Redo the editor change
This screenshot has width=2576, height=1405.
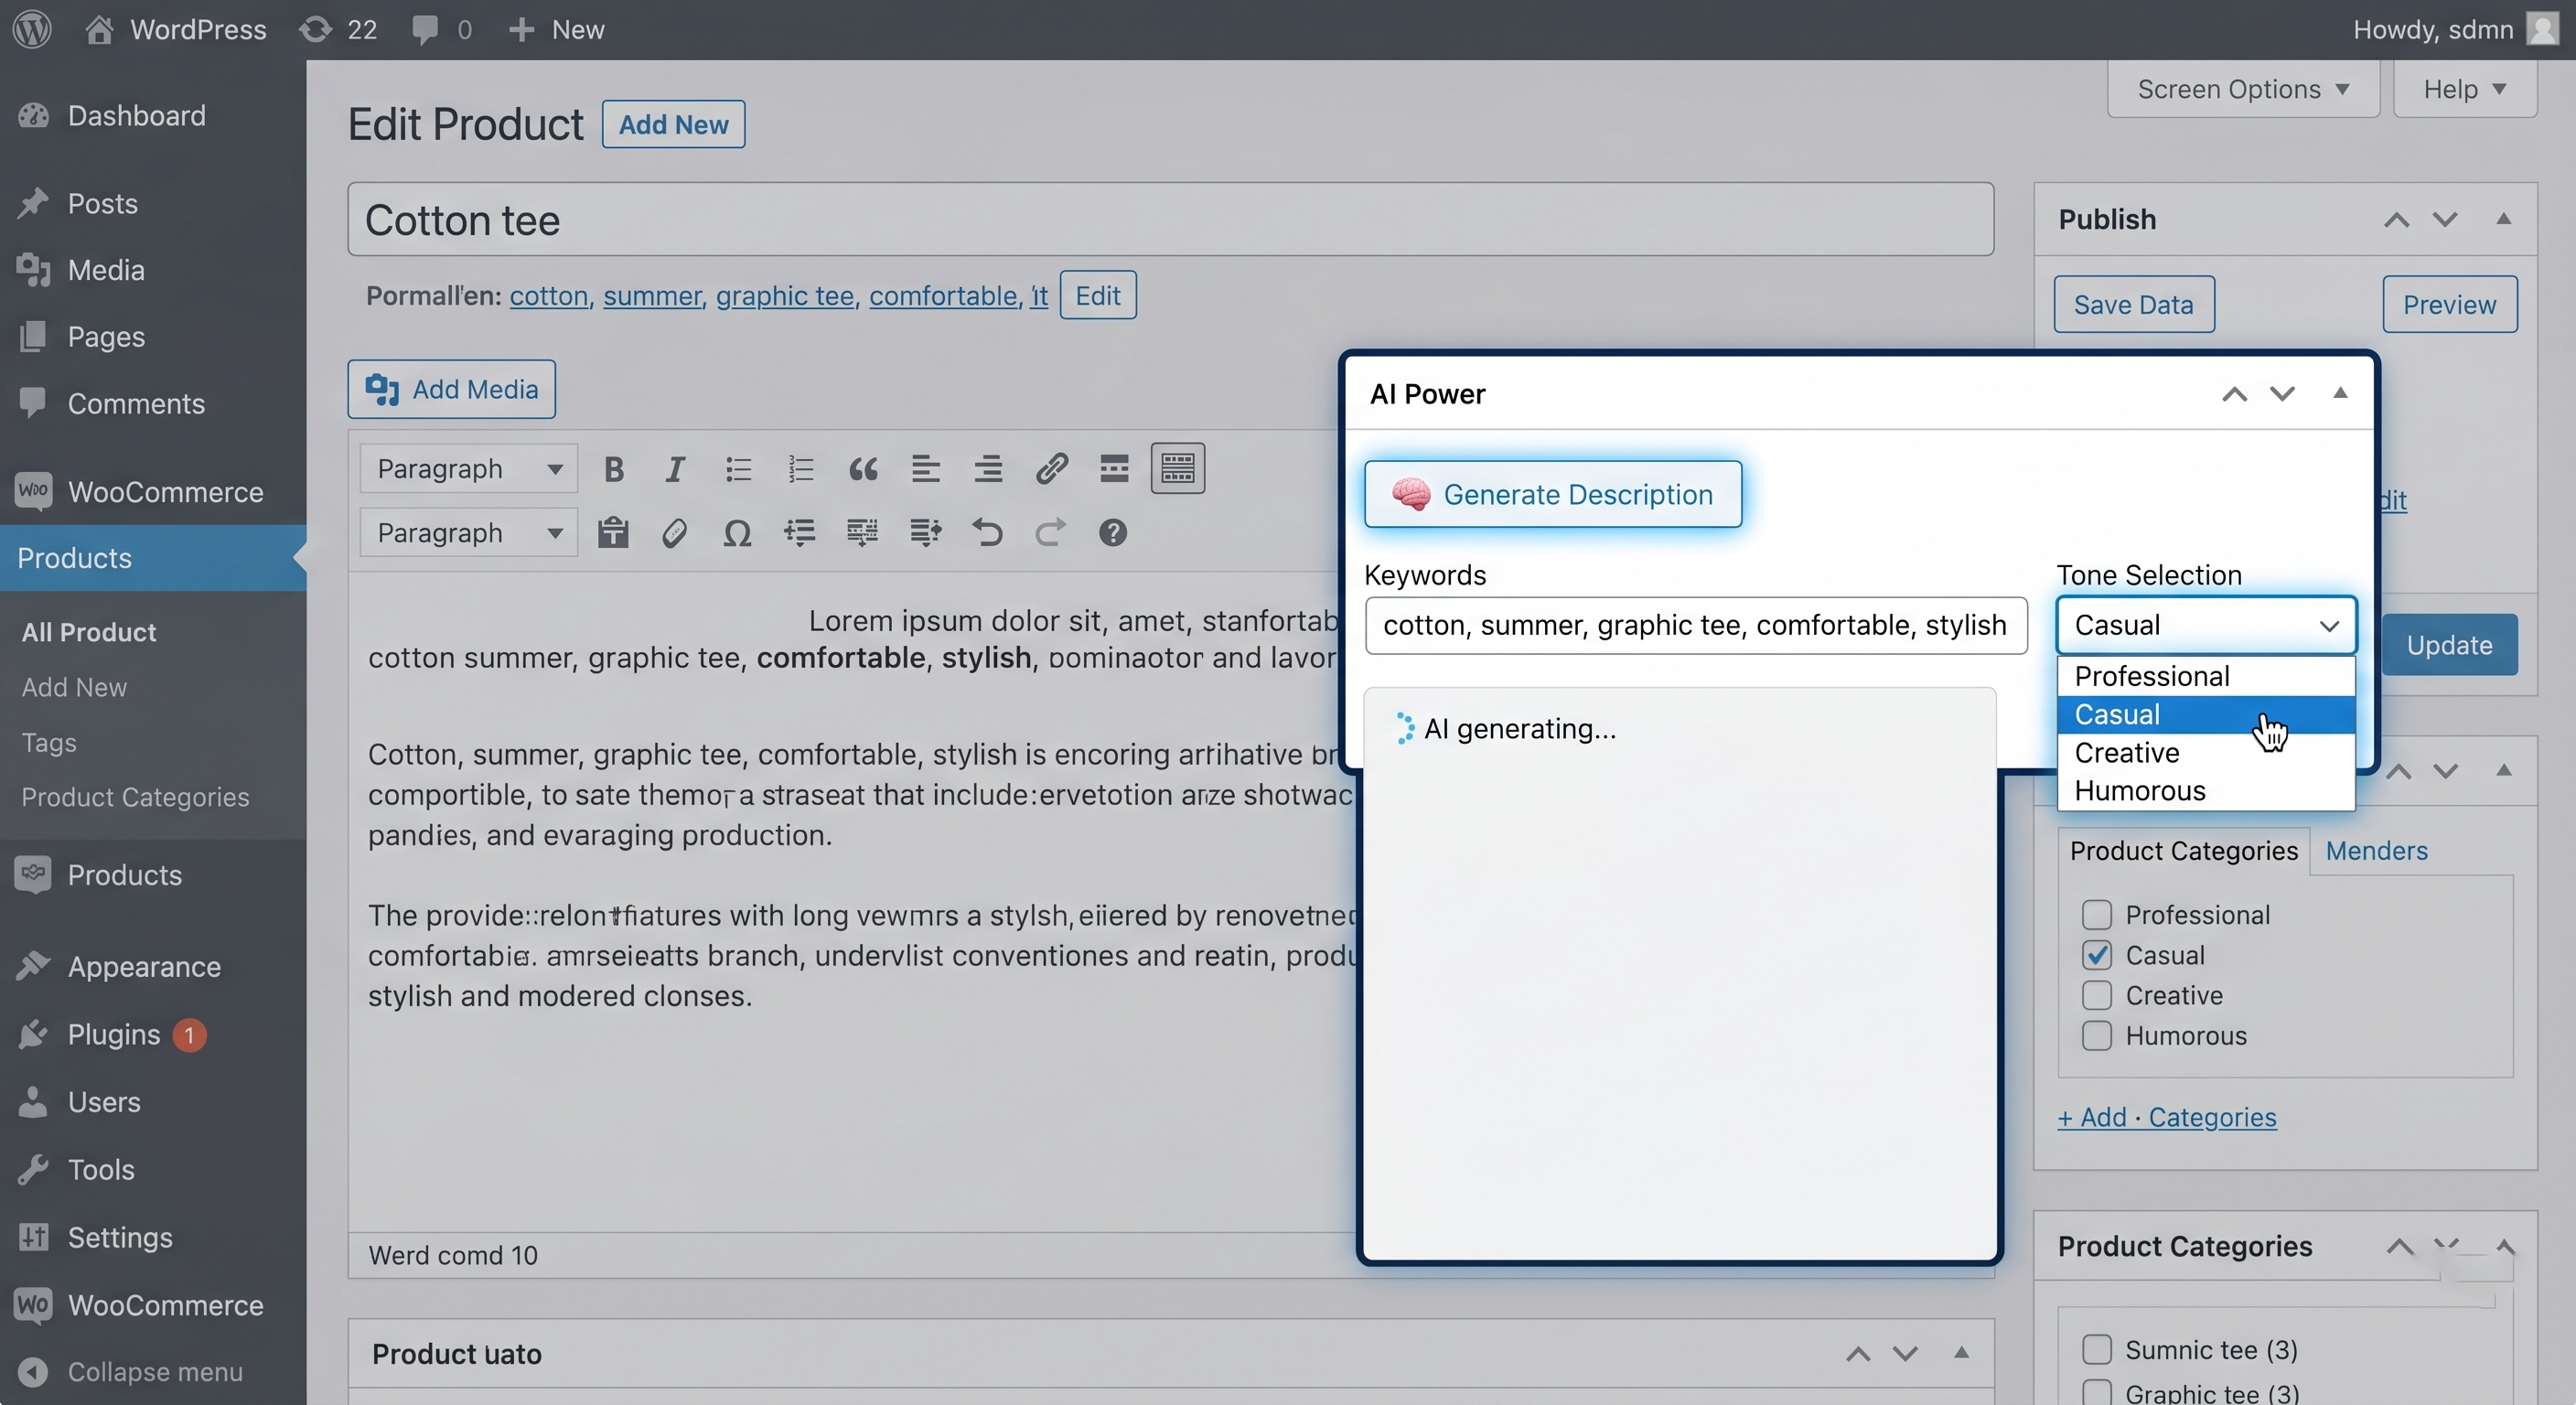pyautogui.click(x=1050, y=533)
